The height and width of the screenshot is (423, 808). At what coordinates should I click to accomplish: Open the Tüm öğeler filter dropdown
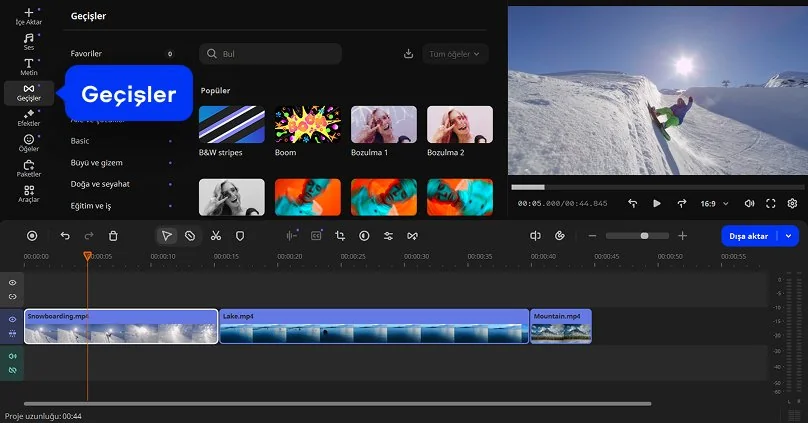(x=453, y=54)
